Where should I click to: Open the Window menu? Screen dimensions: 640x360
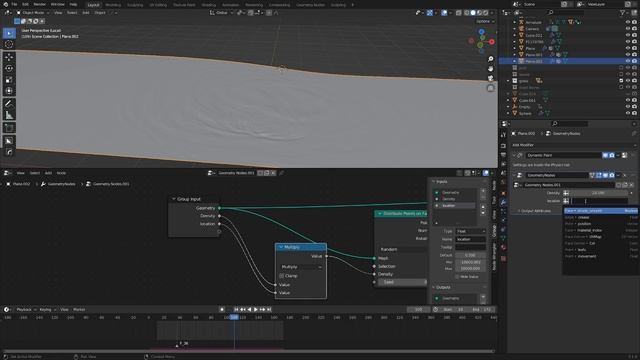click(x=58, y=4)
